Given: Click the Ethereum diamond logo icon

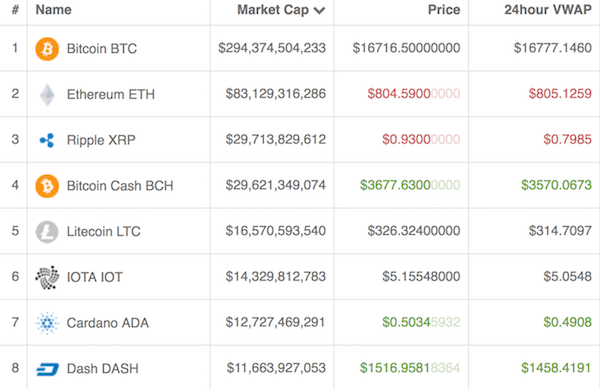Looking at the screenshot, I should (47, 94).
